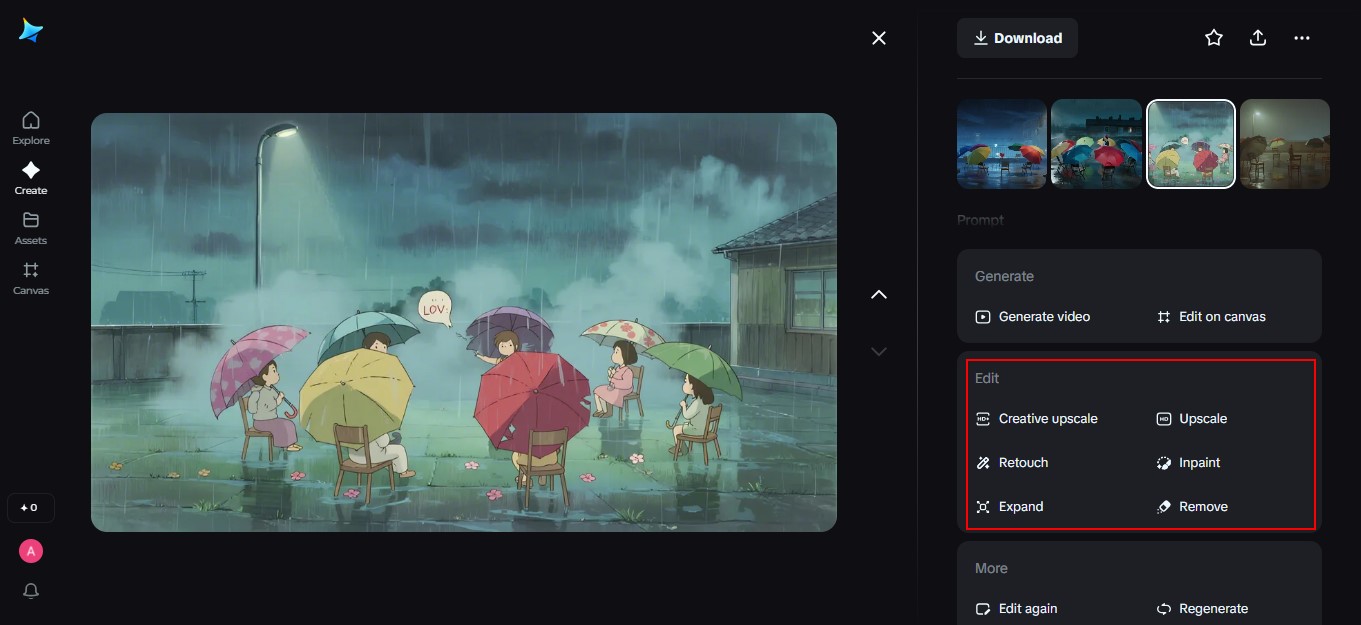
Task: Click the favorite star icon
Action: (1214, 38)
